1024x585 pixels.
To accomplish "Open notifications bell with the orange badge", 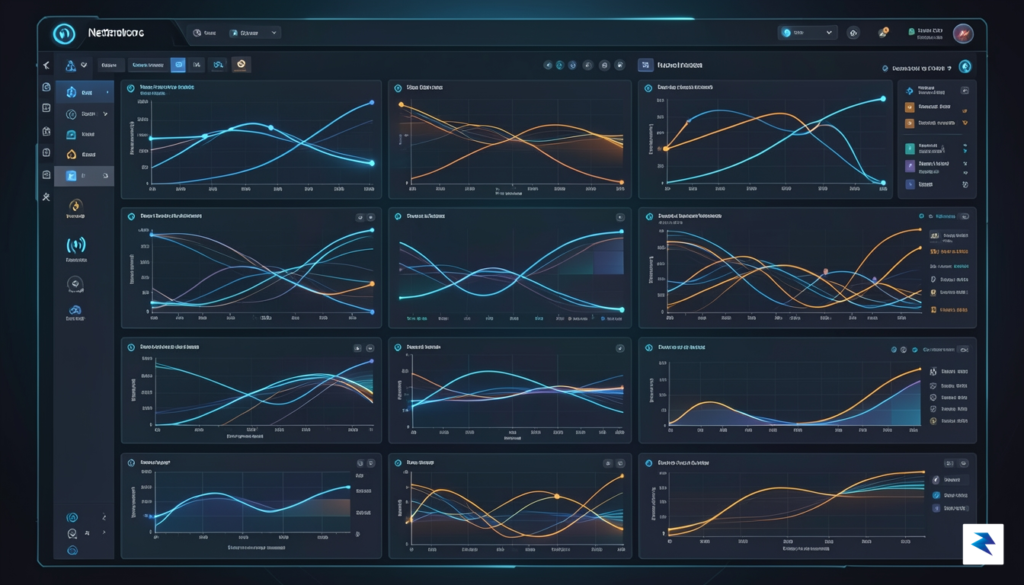I will click(x=883, y=33).
